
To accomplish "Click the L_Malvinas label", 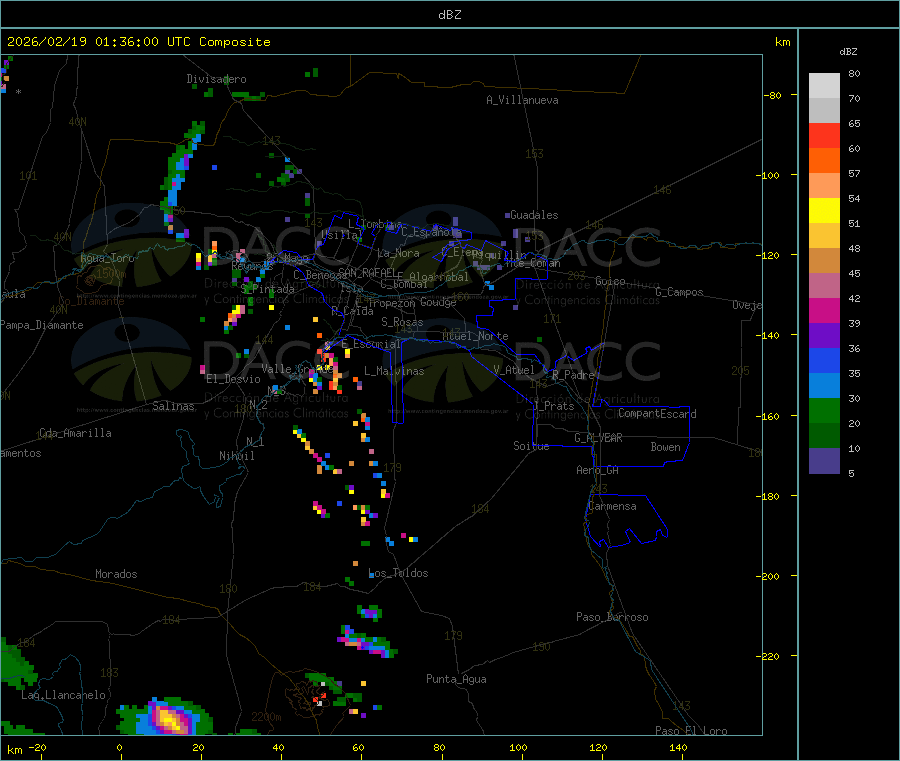I will coord(394,371).
